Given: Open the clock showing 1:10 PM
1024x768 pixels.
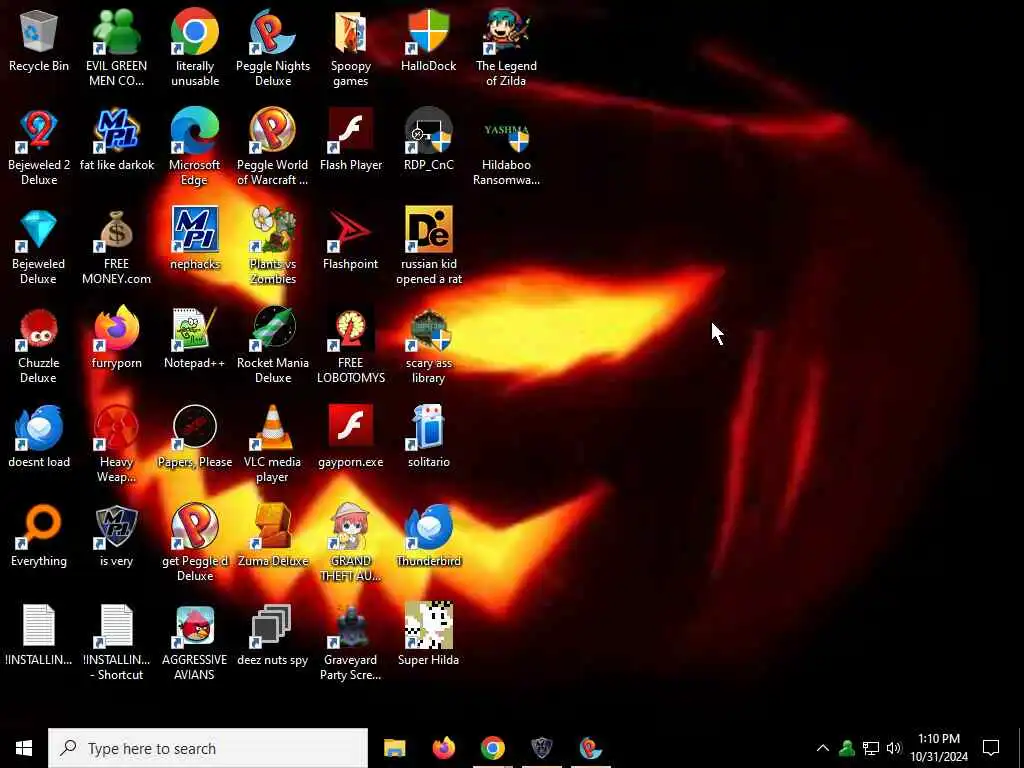Looking at the screenshot, I should (x=939, y=748).
